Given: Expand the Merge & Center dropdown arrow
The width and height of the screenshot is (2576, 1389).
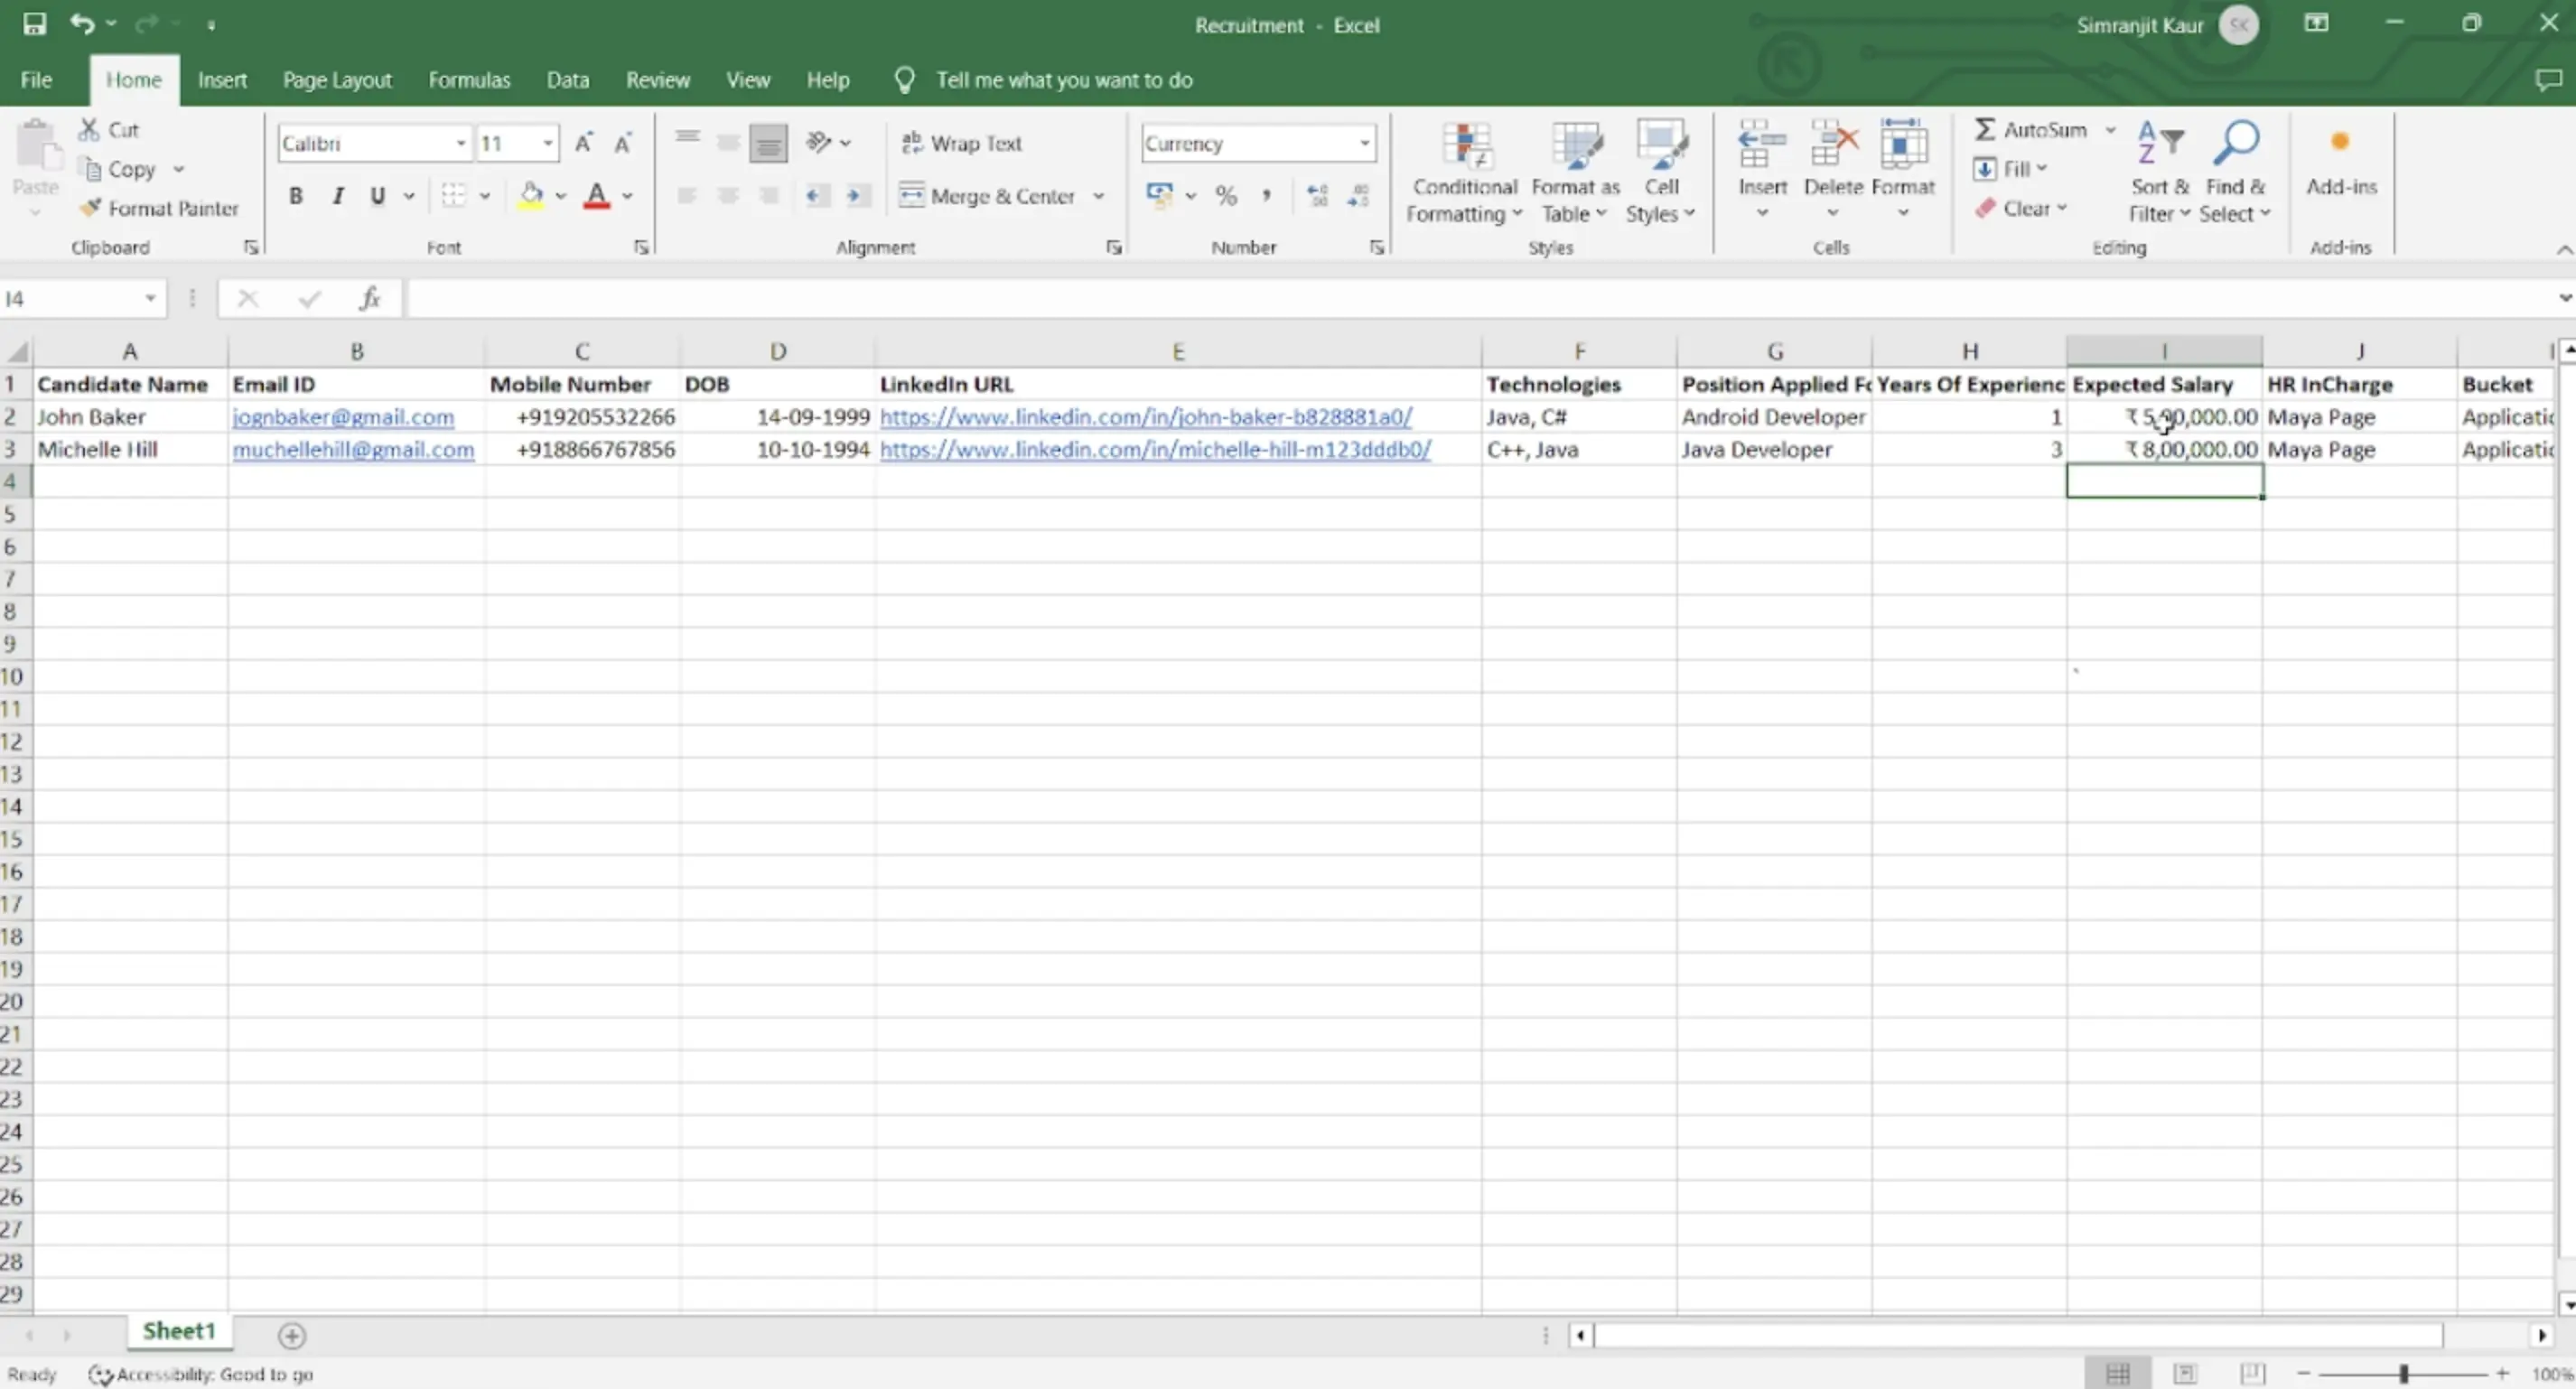Looking at the screenshot, I should pos(1099,196).
